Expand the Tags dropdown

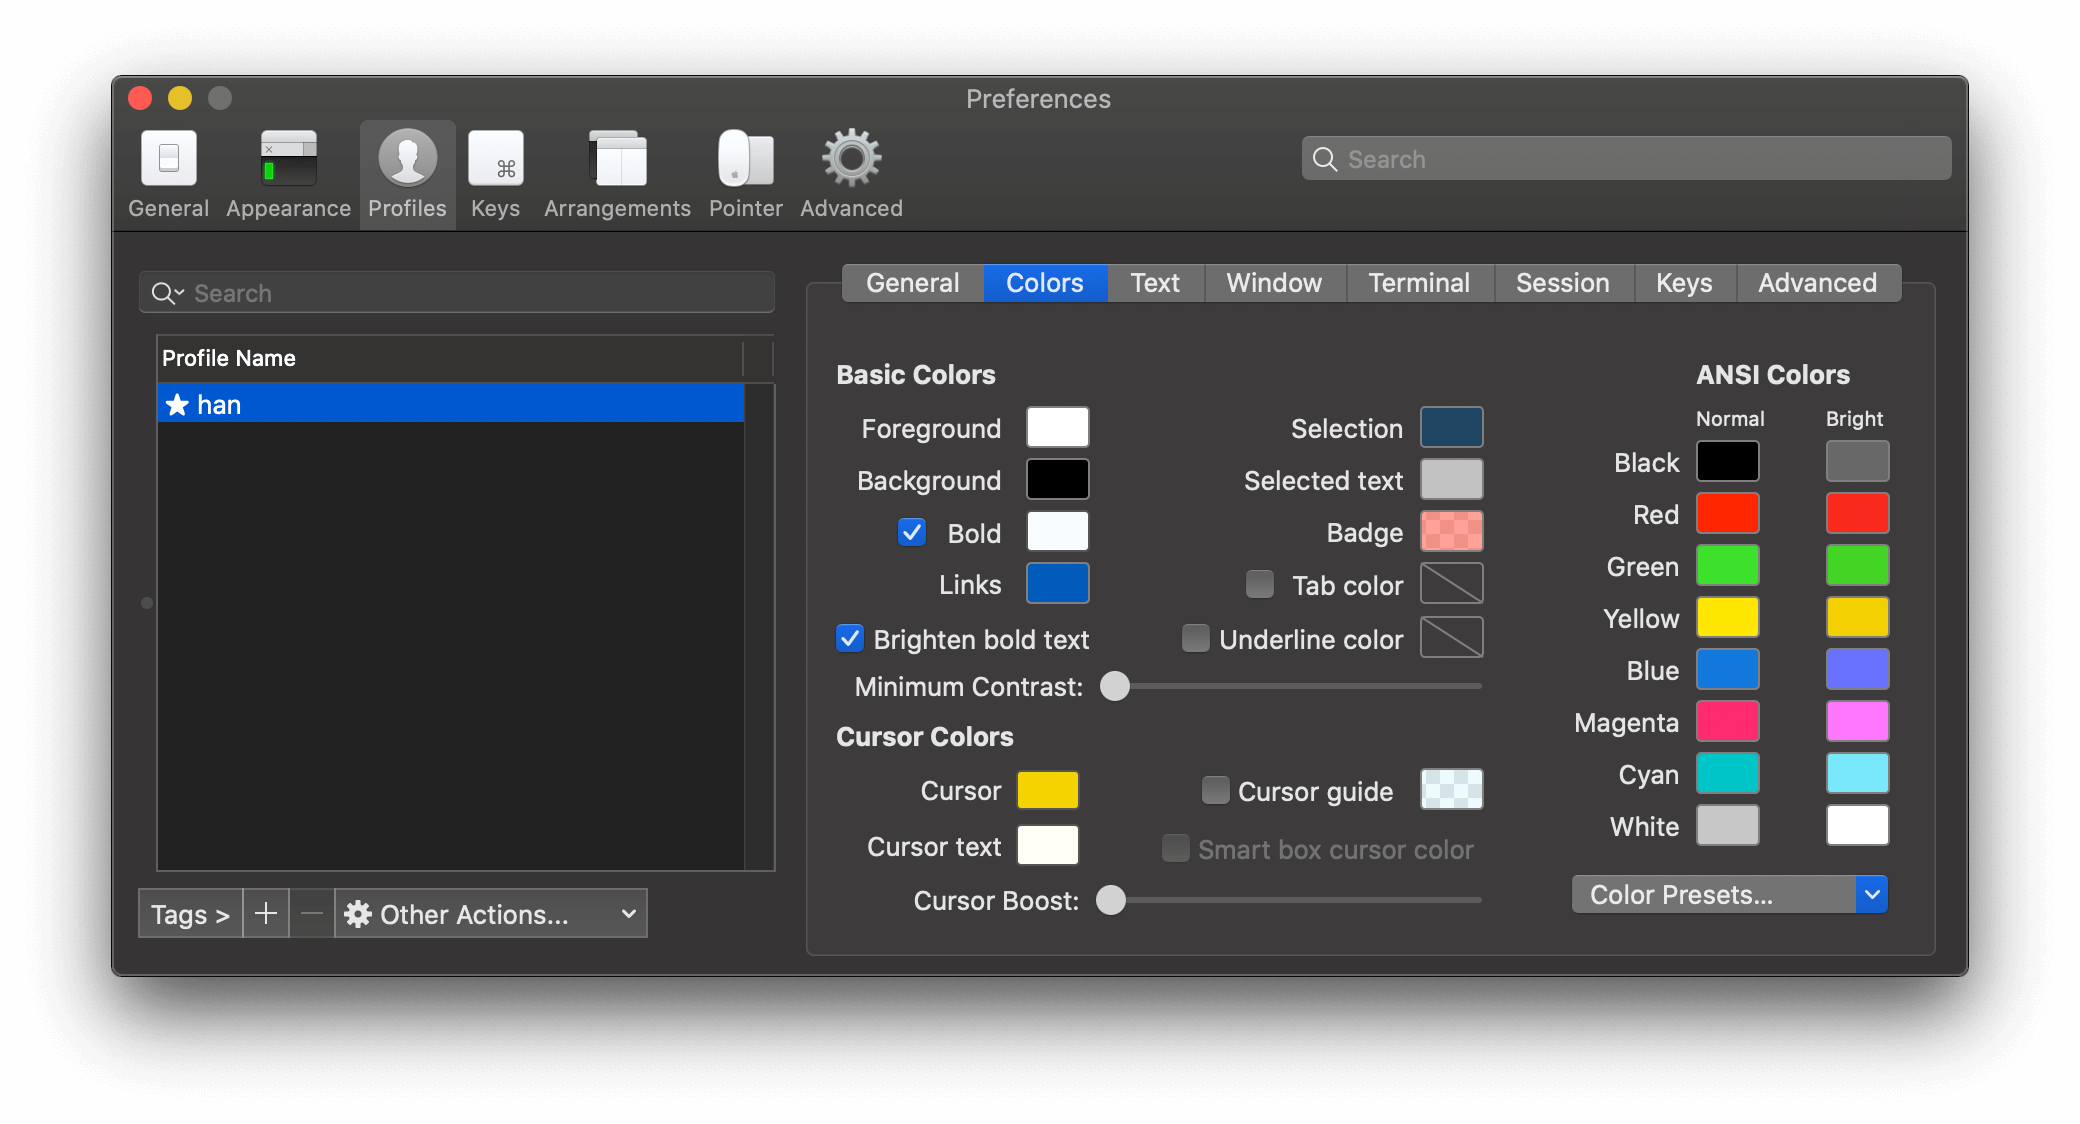pos(190,914)
